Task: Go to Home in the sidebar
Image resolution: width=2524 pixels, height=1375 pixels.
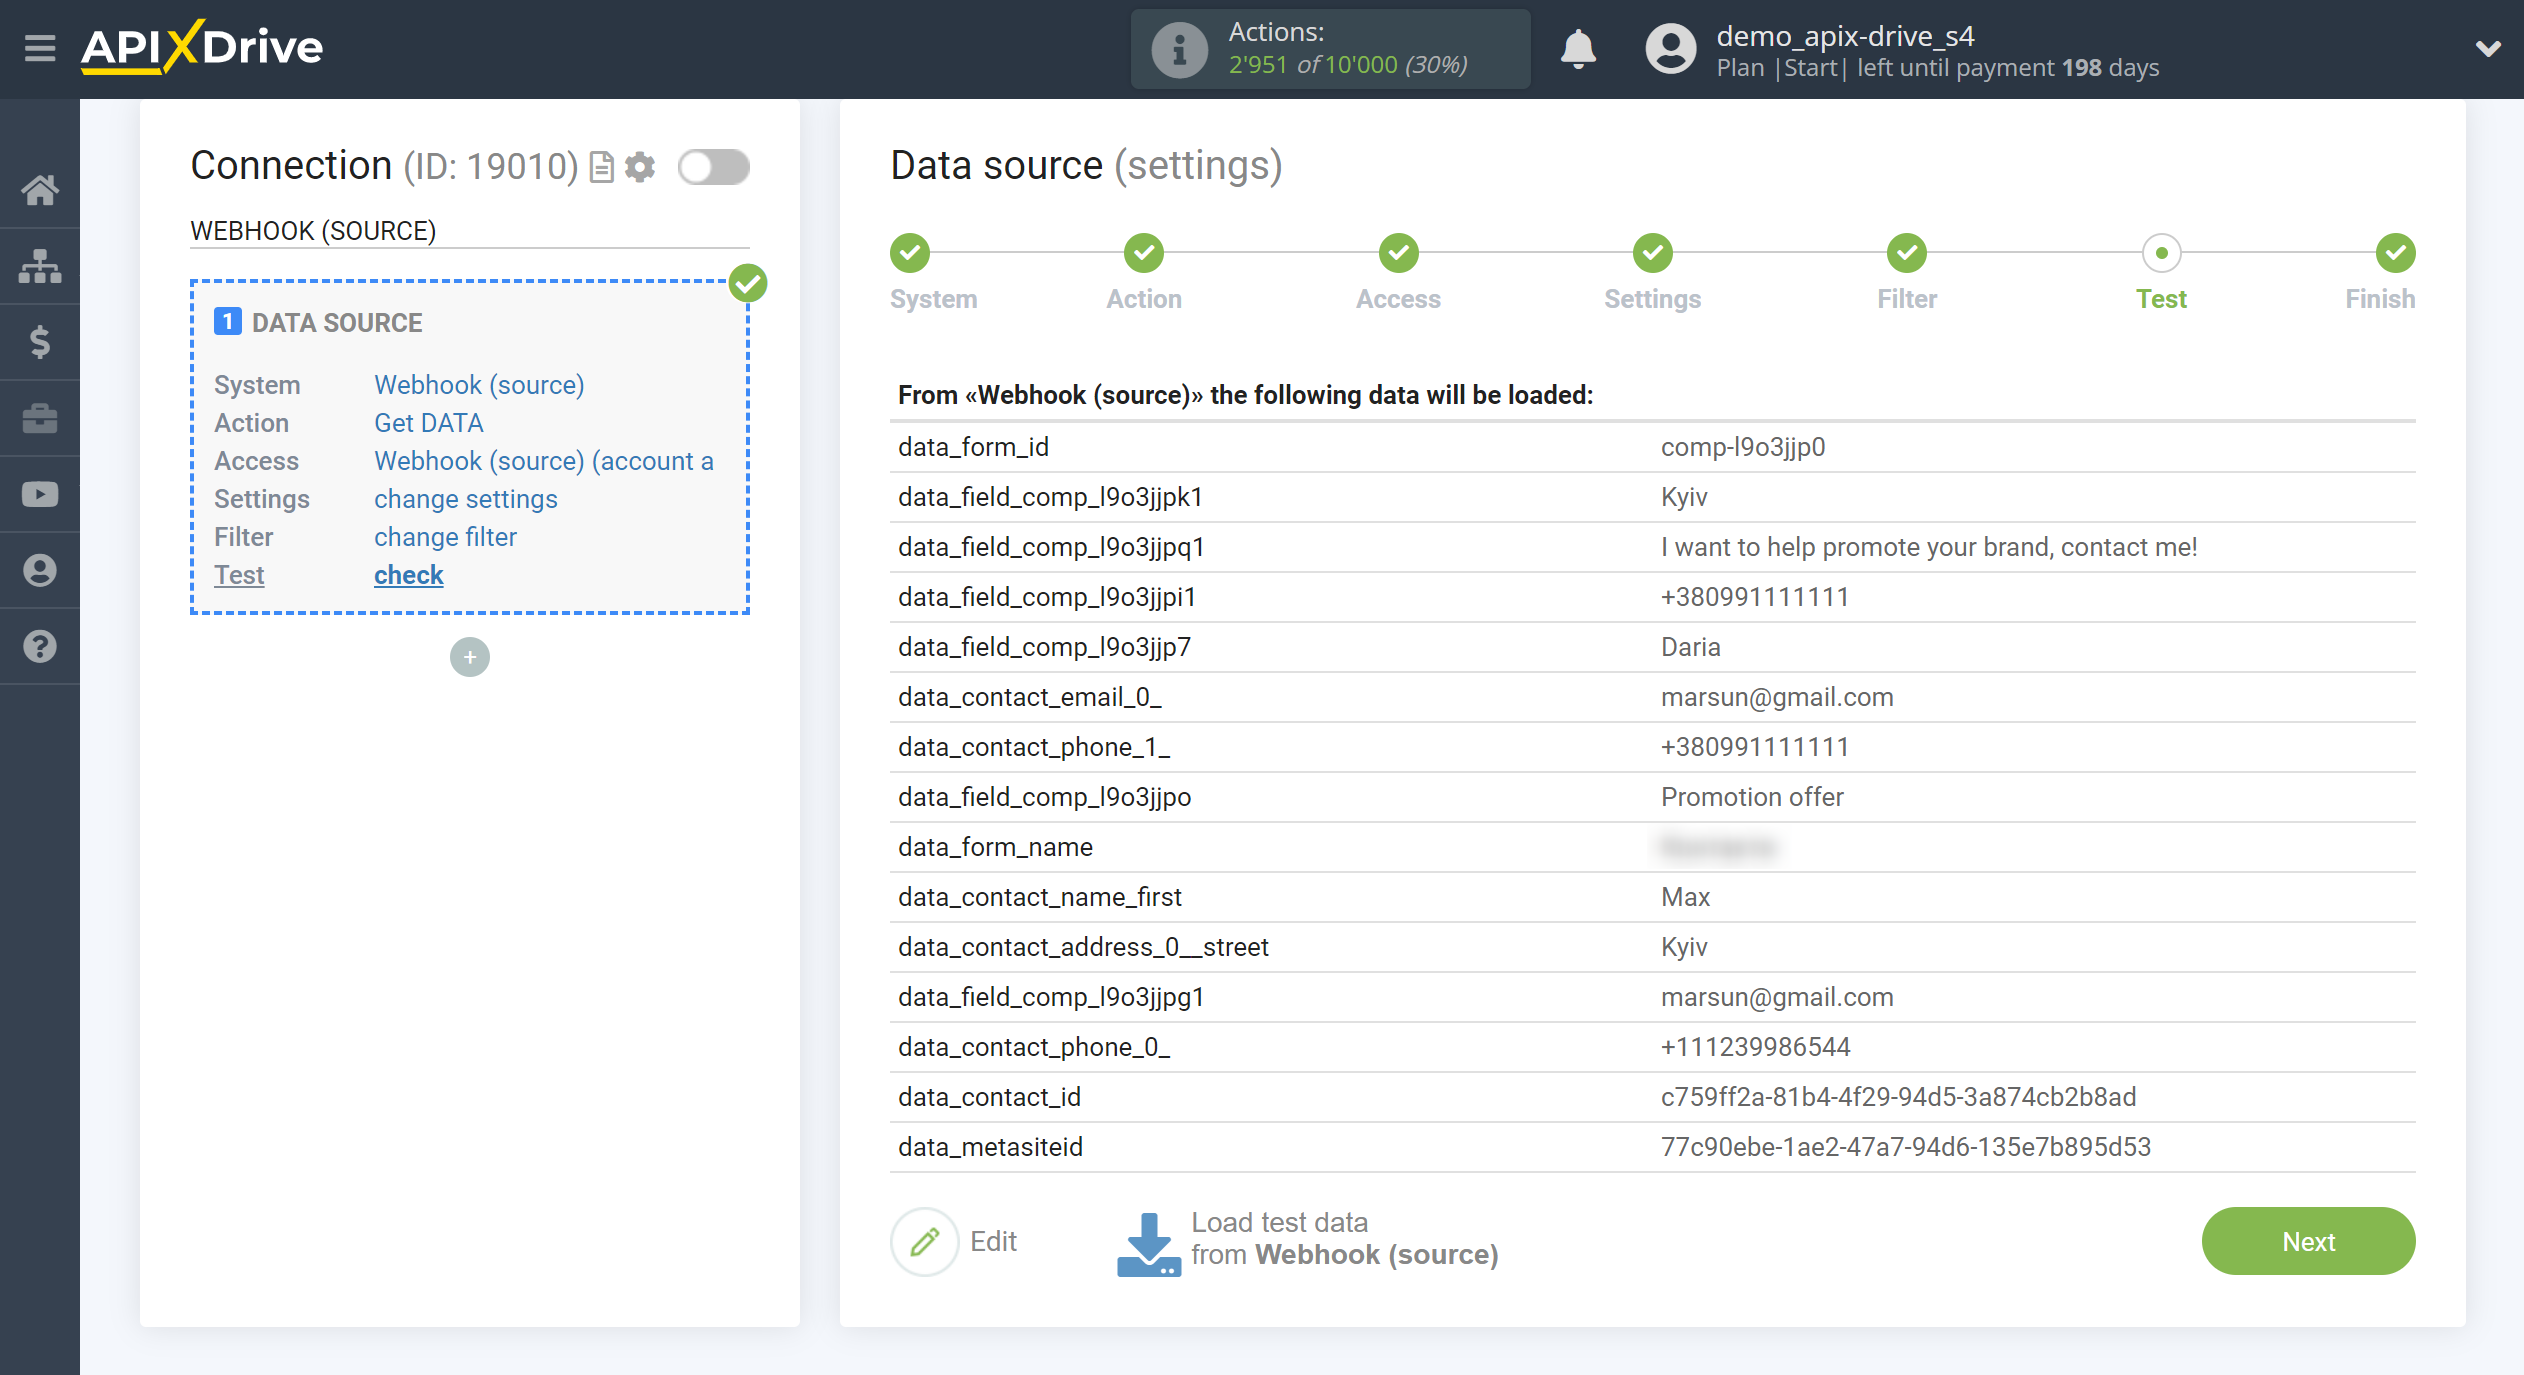Action: point(40,189)
